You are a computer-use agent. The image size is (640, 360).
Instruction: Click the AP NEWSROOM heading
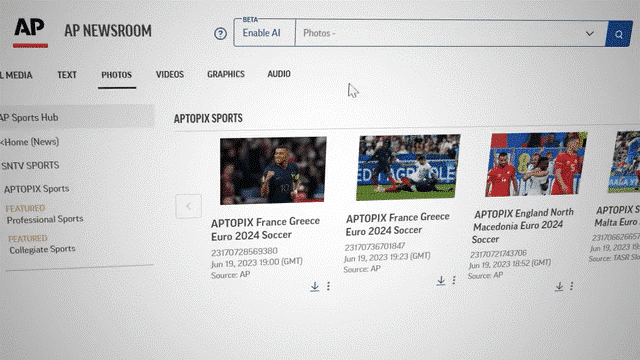point(108,31)
